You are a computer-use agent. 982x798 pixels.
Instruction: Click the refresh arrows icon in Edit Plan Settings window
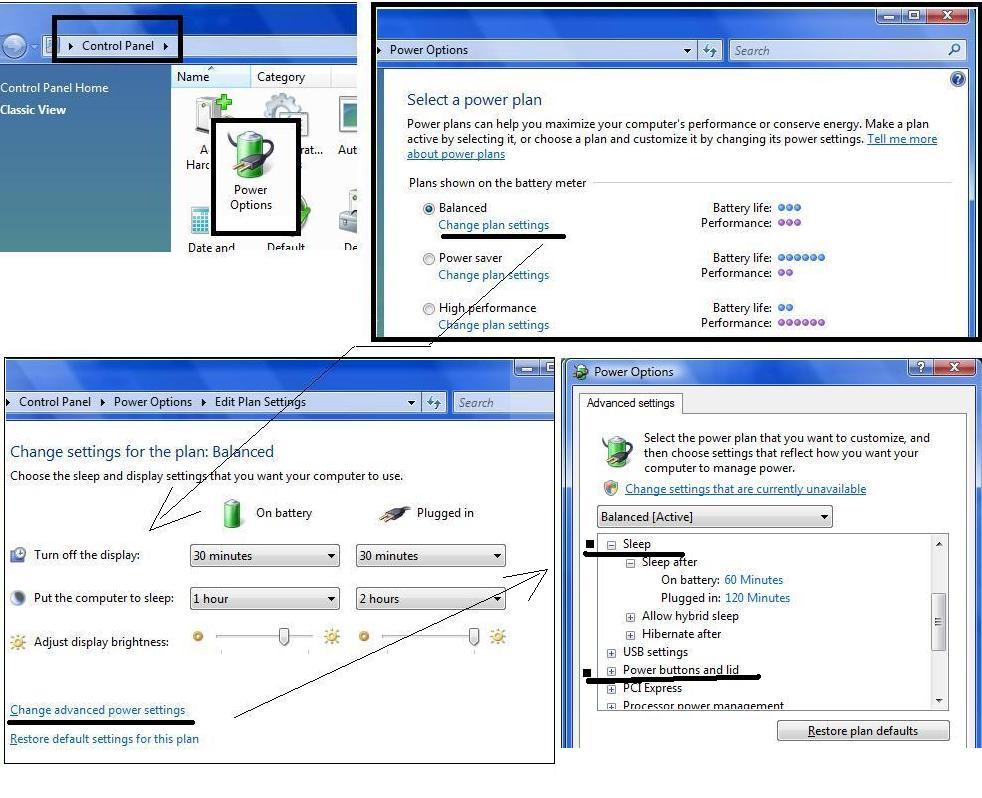[x=434, y=403]
